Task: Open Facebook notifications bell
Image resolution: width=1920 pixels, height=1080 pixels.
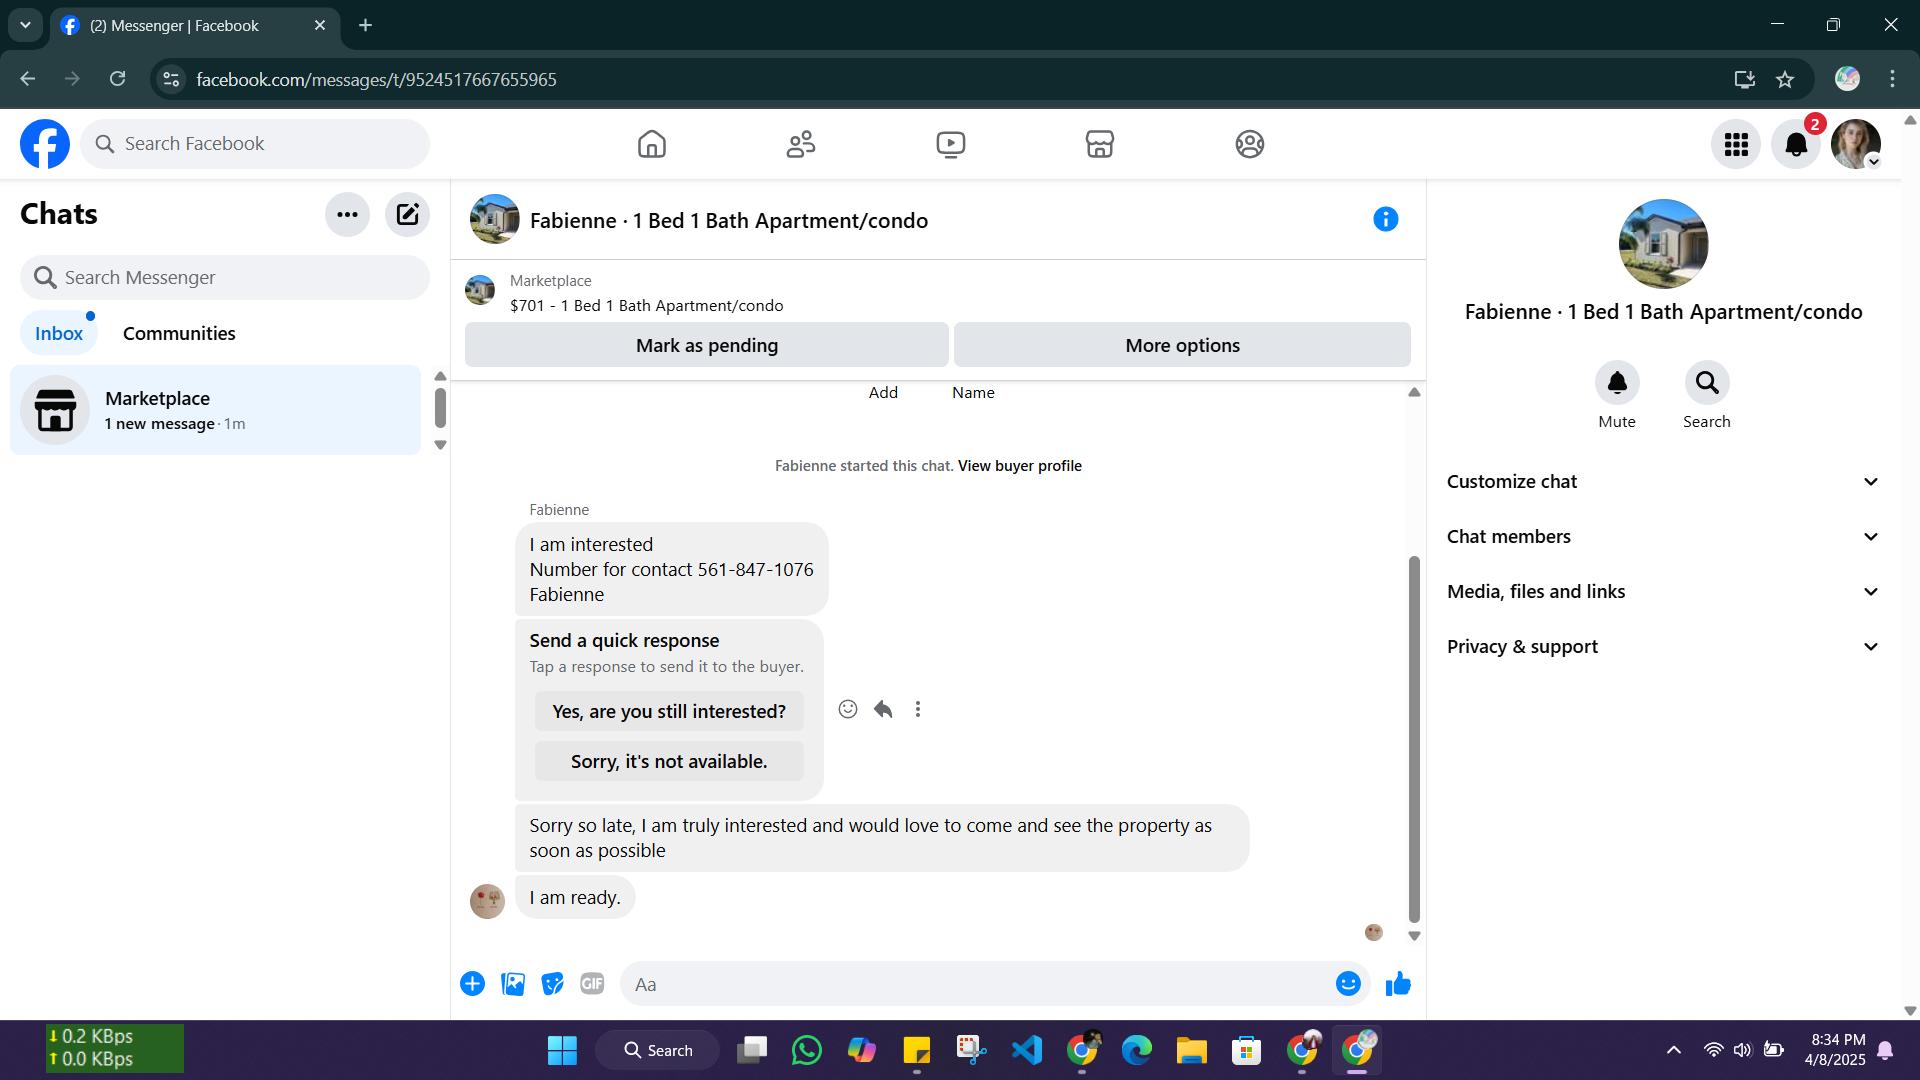Action: coord(1796,144)
